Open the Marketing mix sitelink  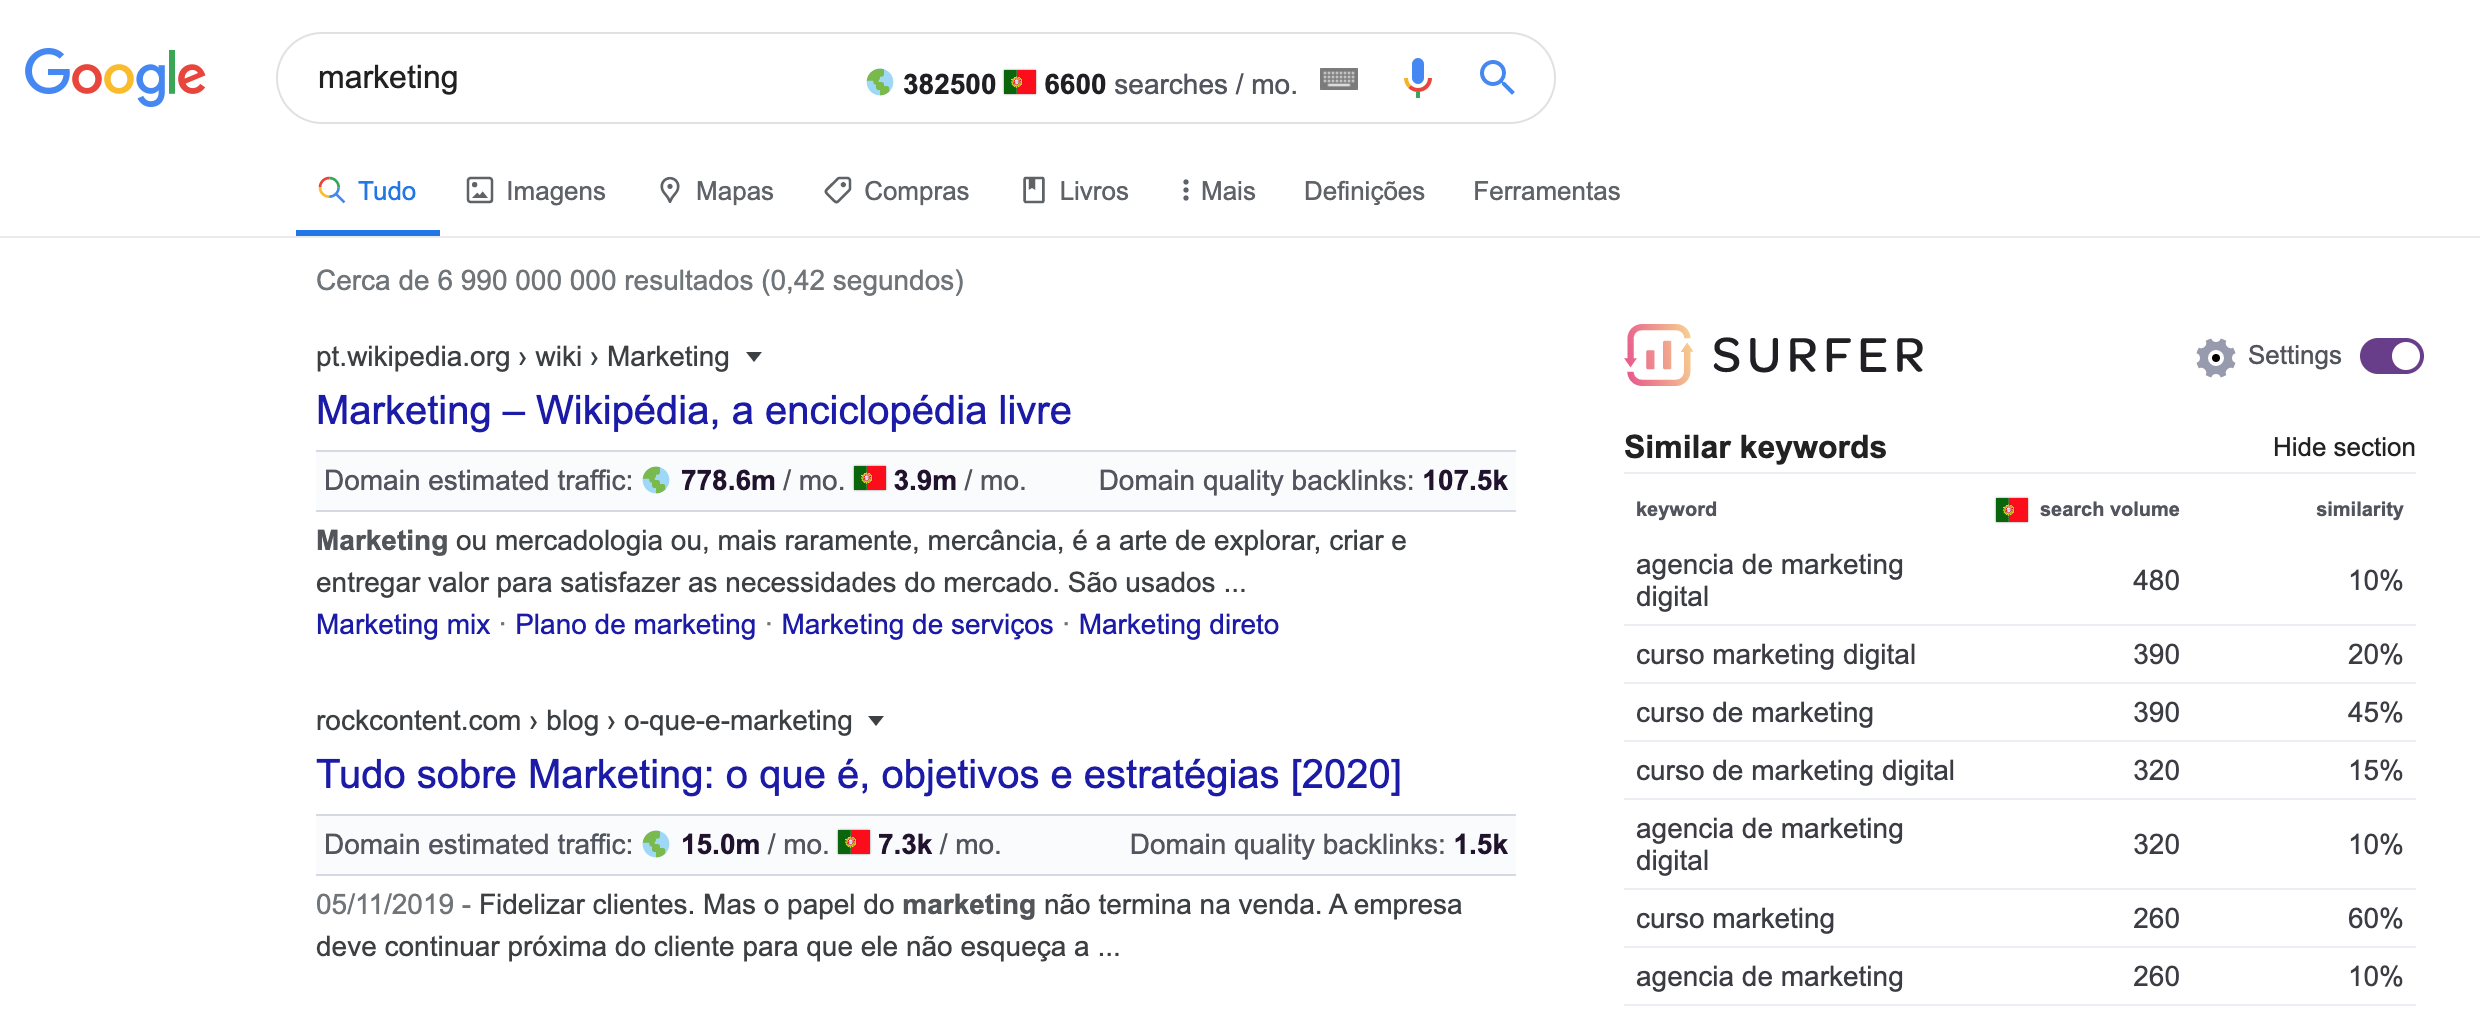pos(403,625)
